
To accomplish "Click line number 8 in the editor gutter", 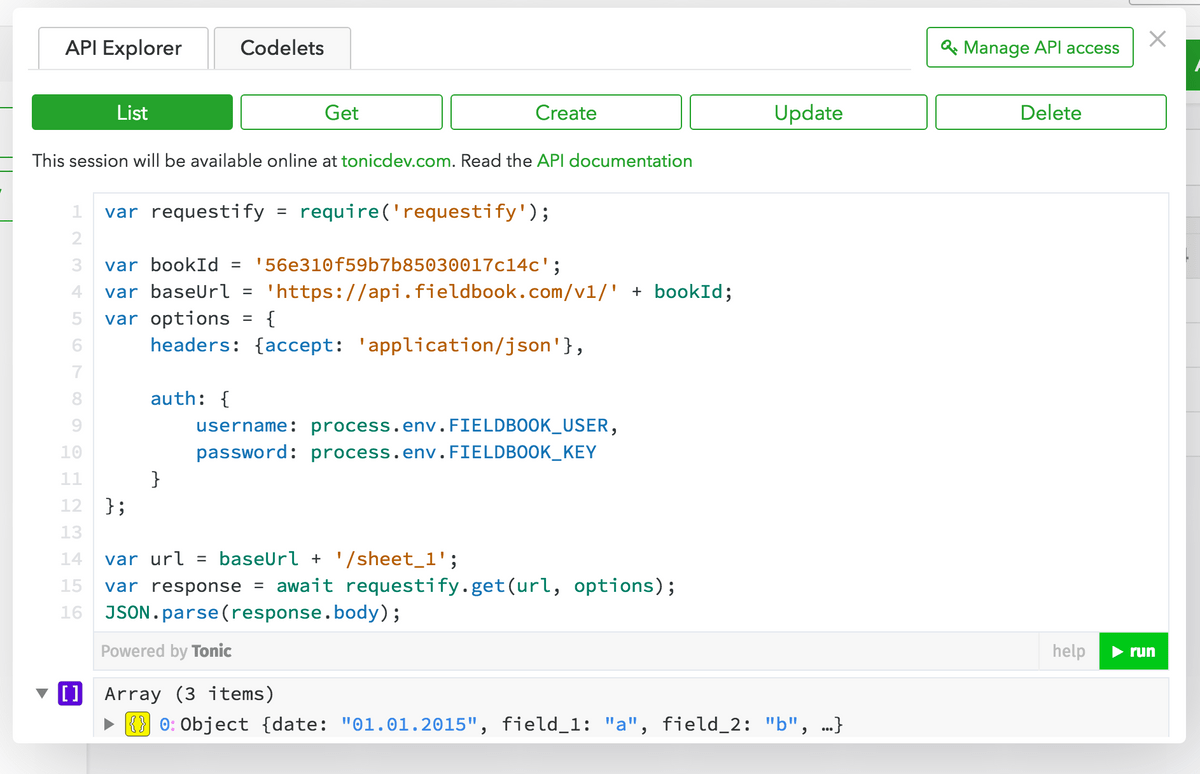I will (x=76, y=398).
